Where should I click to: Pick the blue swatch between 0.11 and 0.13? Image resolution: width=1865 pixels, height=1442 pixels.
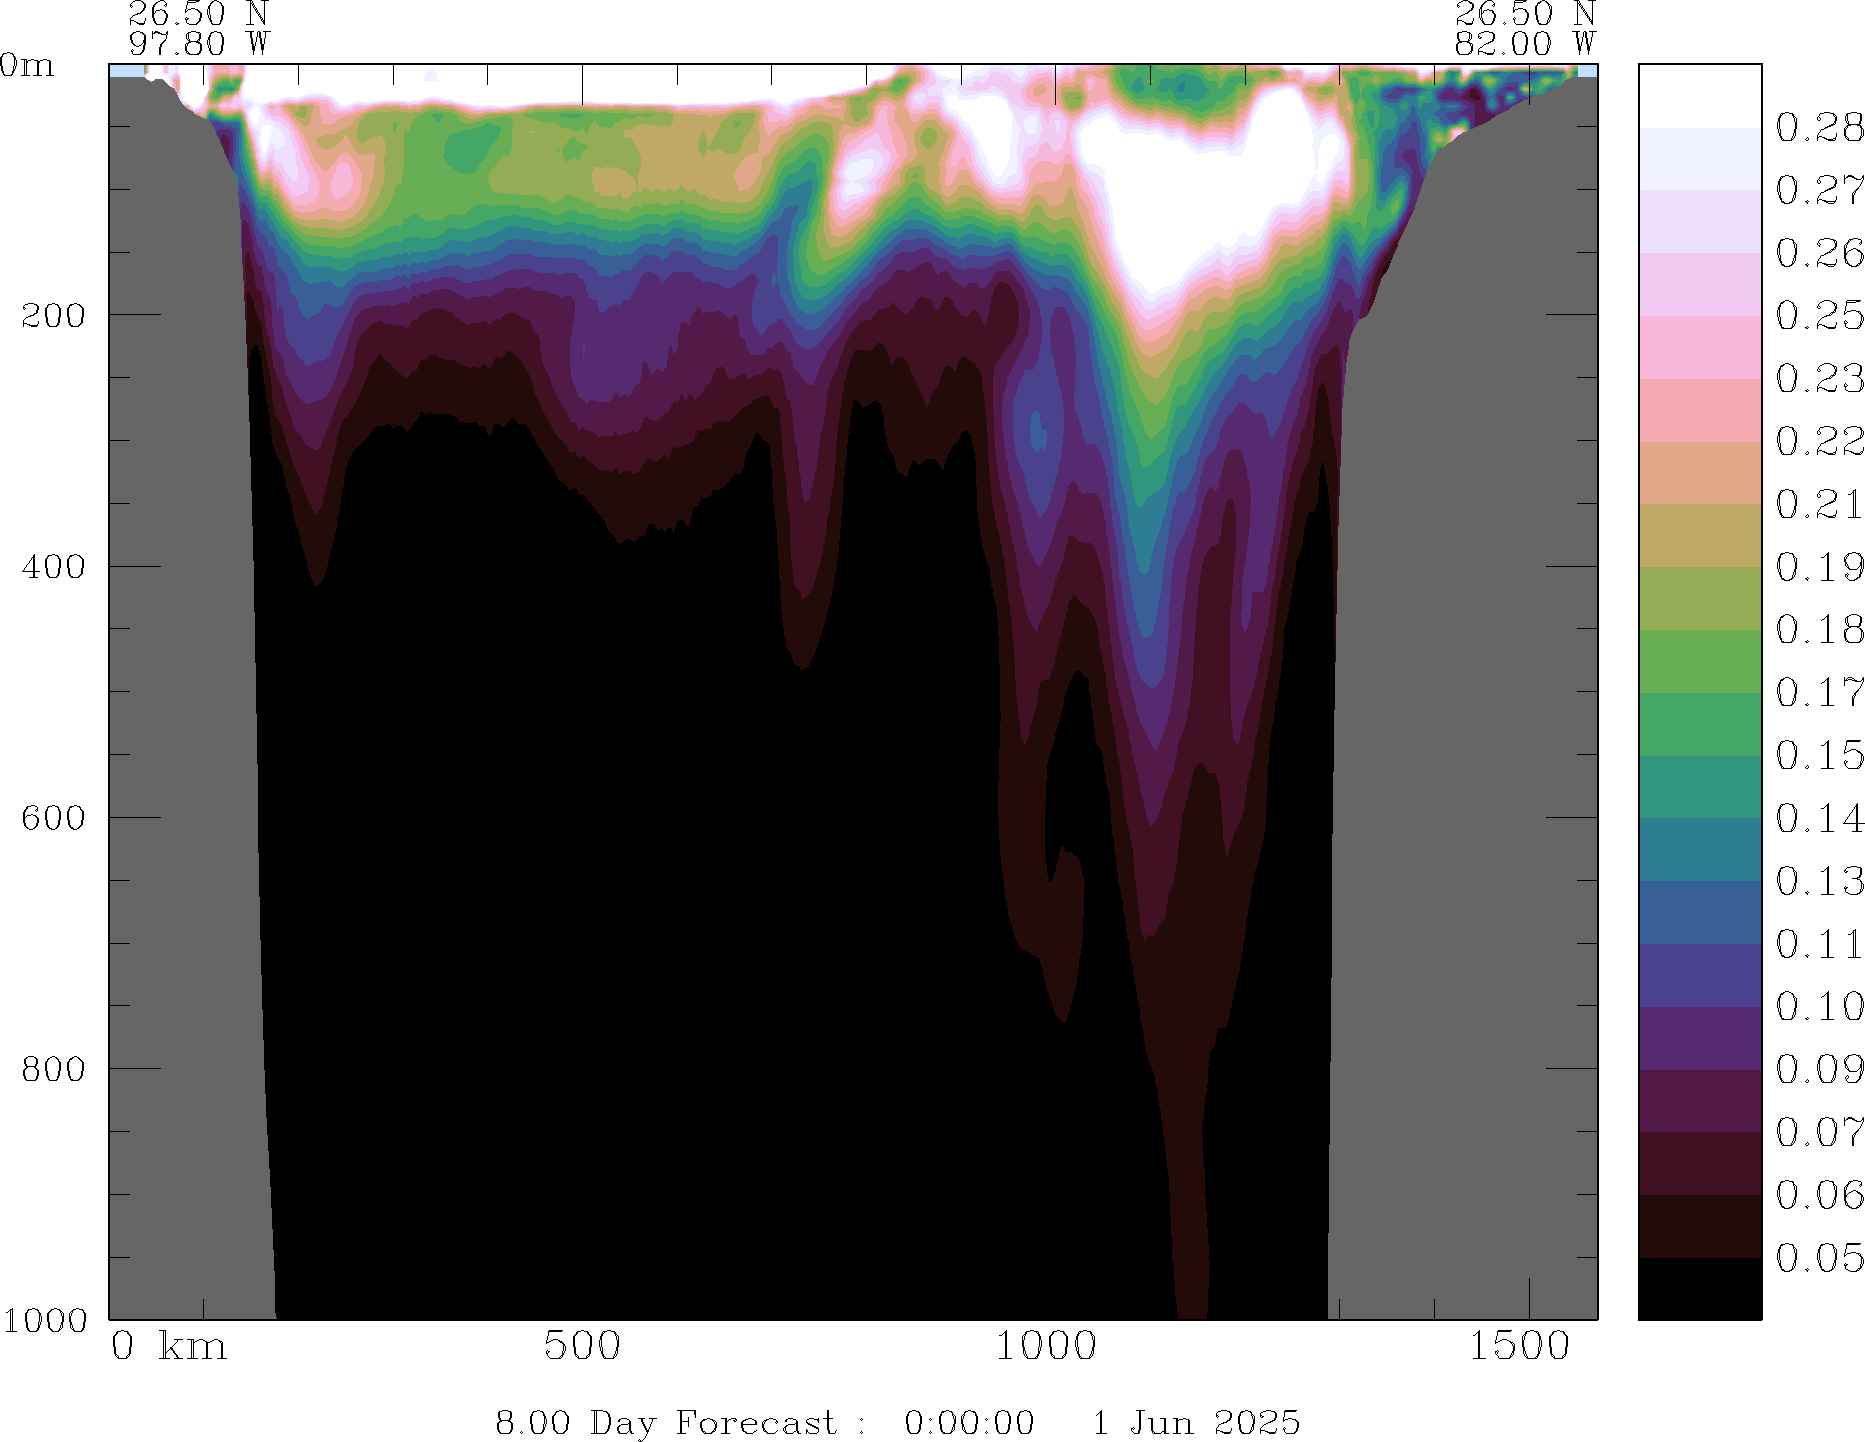[x=1699, y=912]
